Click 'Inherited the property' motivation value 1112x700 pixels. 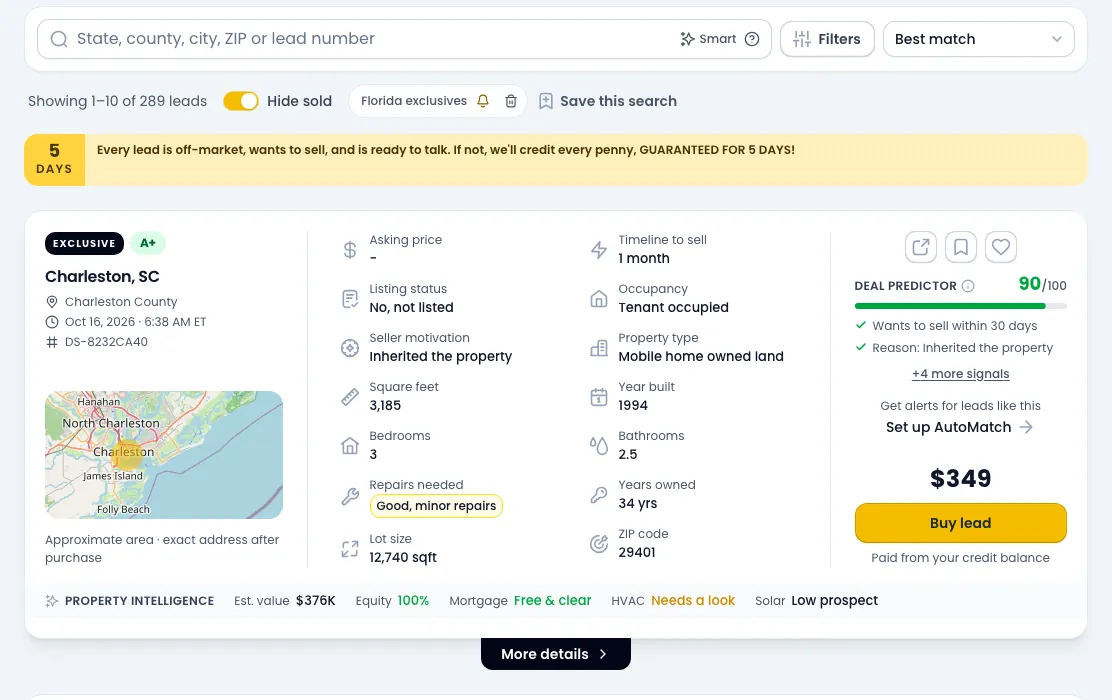click(440, 356)
